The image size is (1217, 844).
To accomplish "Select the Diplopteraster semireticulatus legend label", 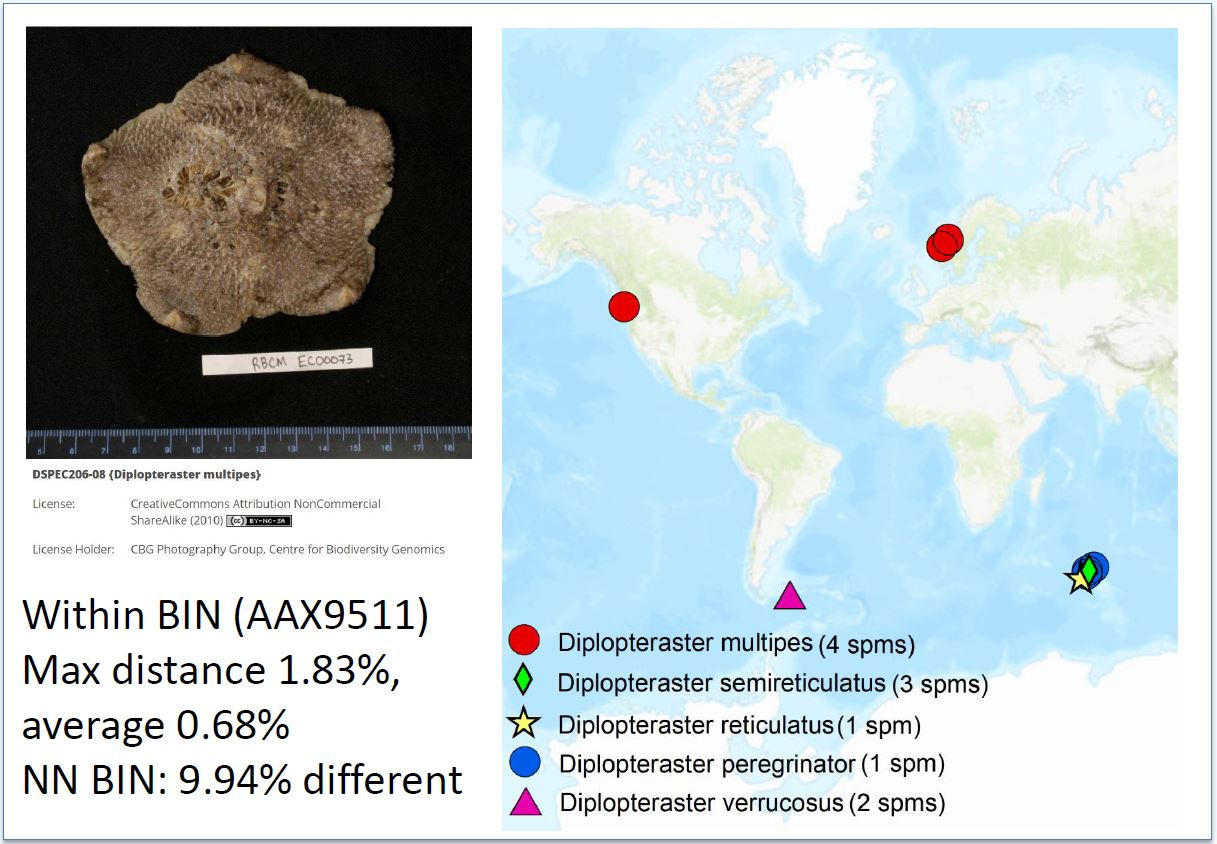I will click(721, 684).
